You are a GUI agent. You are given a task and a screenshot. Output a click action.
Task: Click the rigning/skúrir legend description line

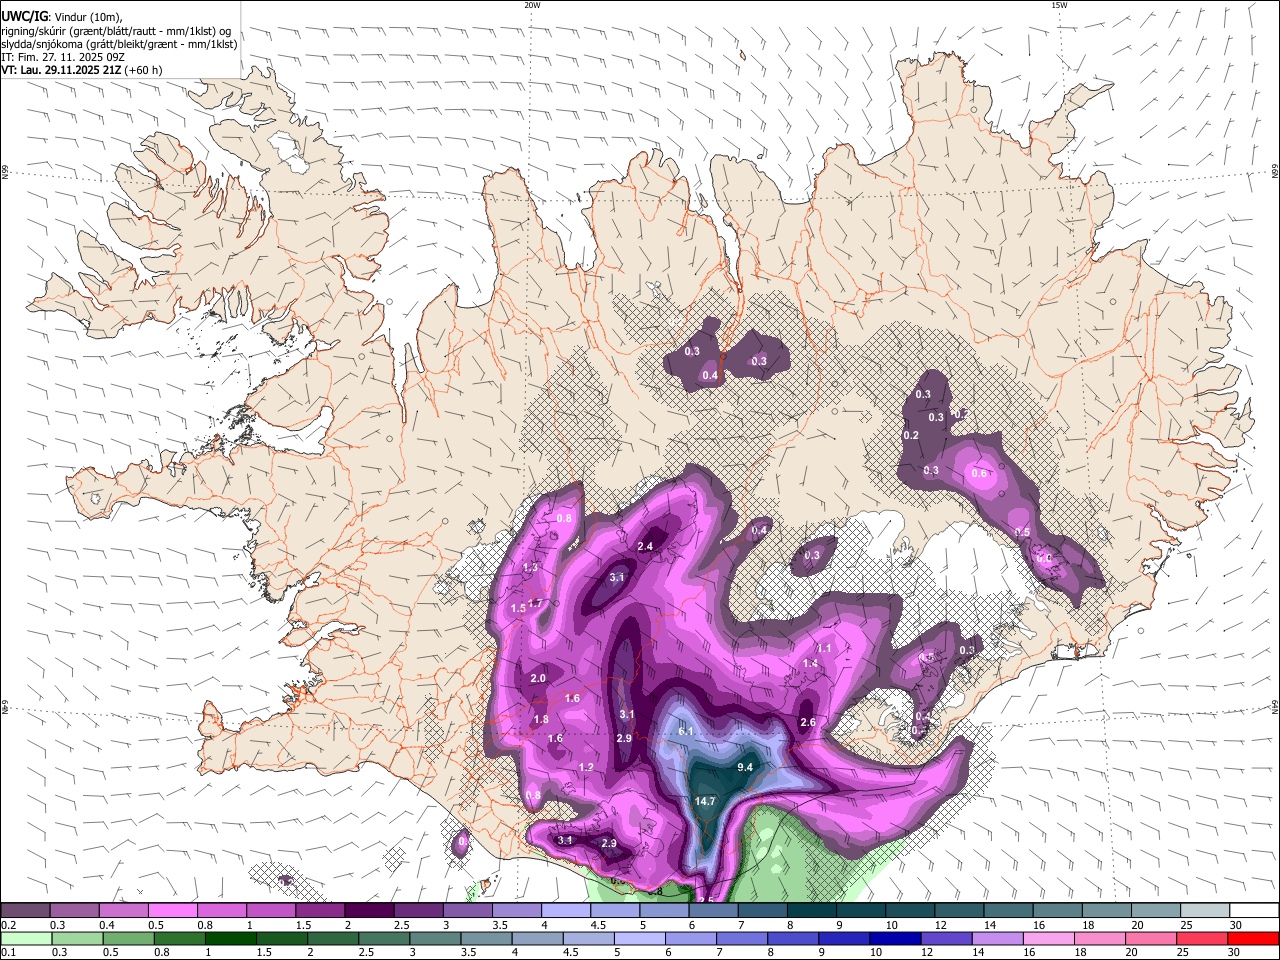pos(117,31)
